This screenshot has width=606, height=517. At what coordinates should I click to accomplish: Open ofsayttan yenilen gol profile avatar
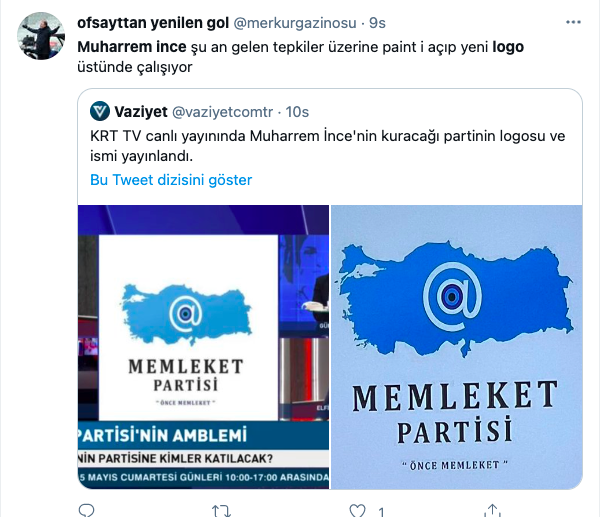click(41, 36)
